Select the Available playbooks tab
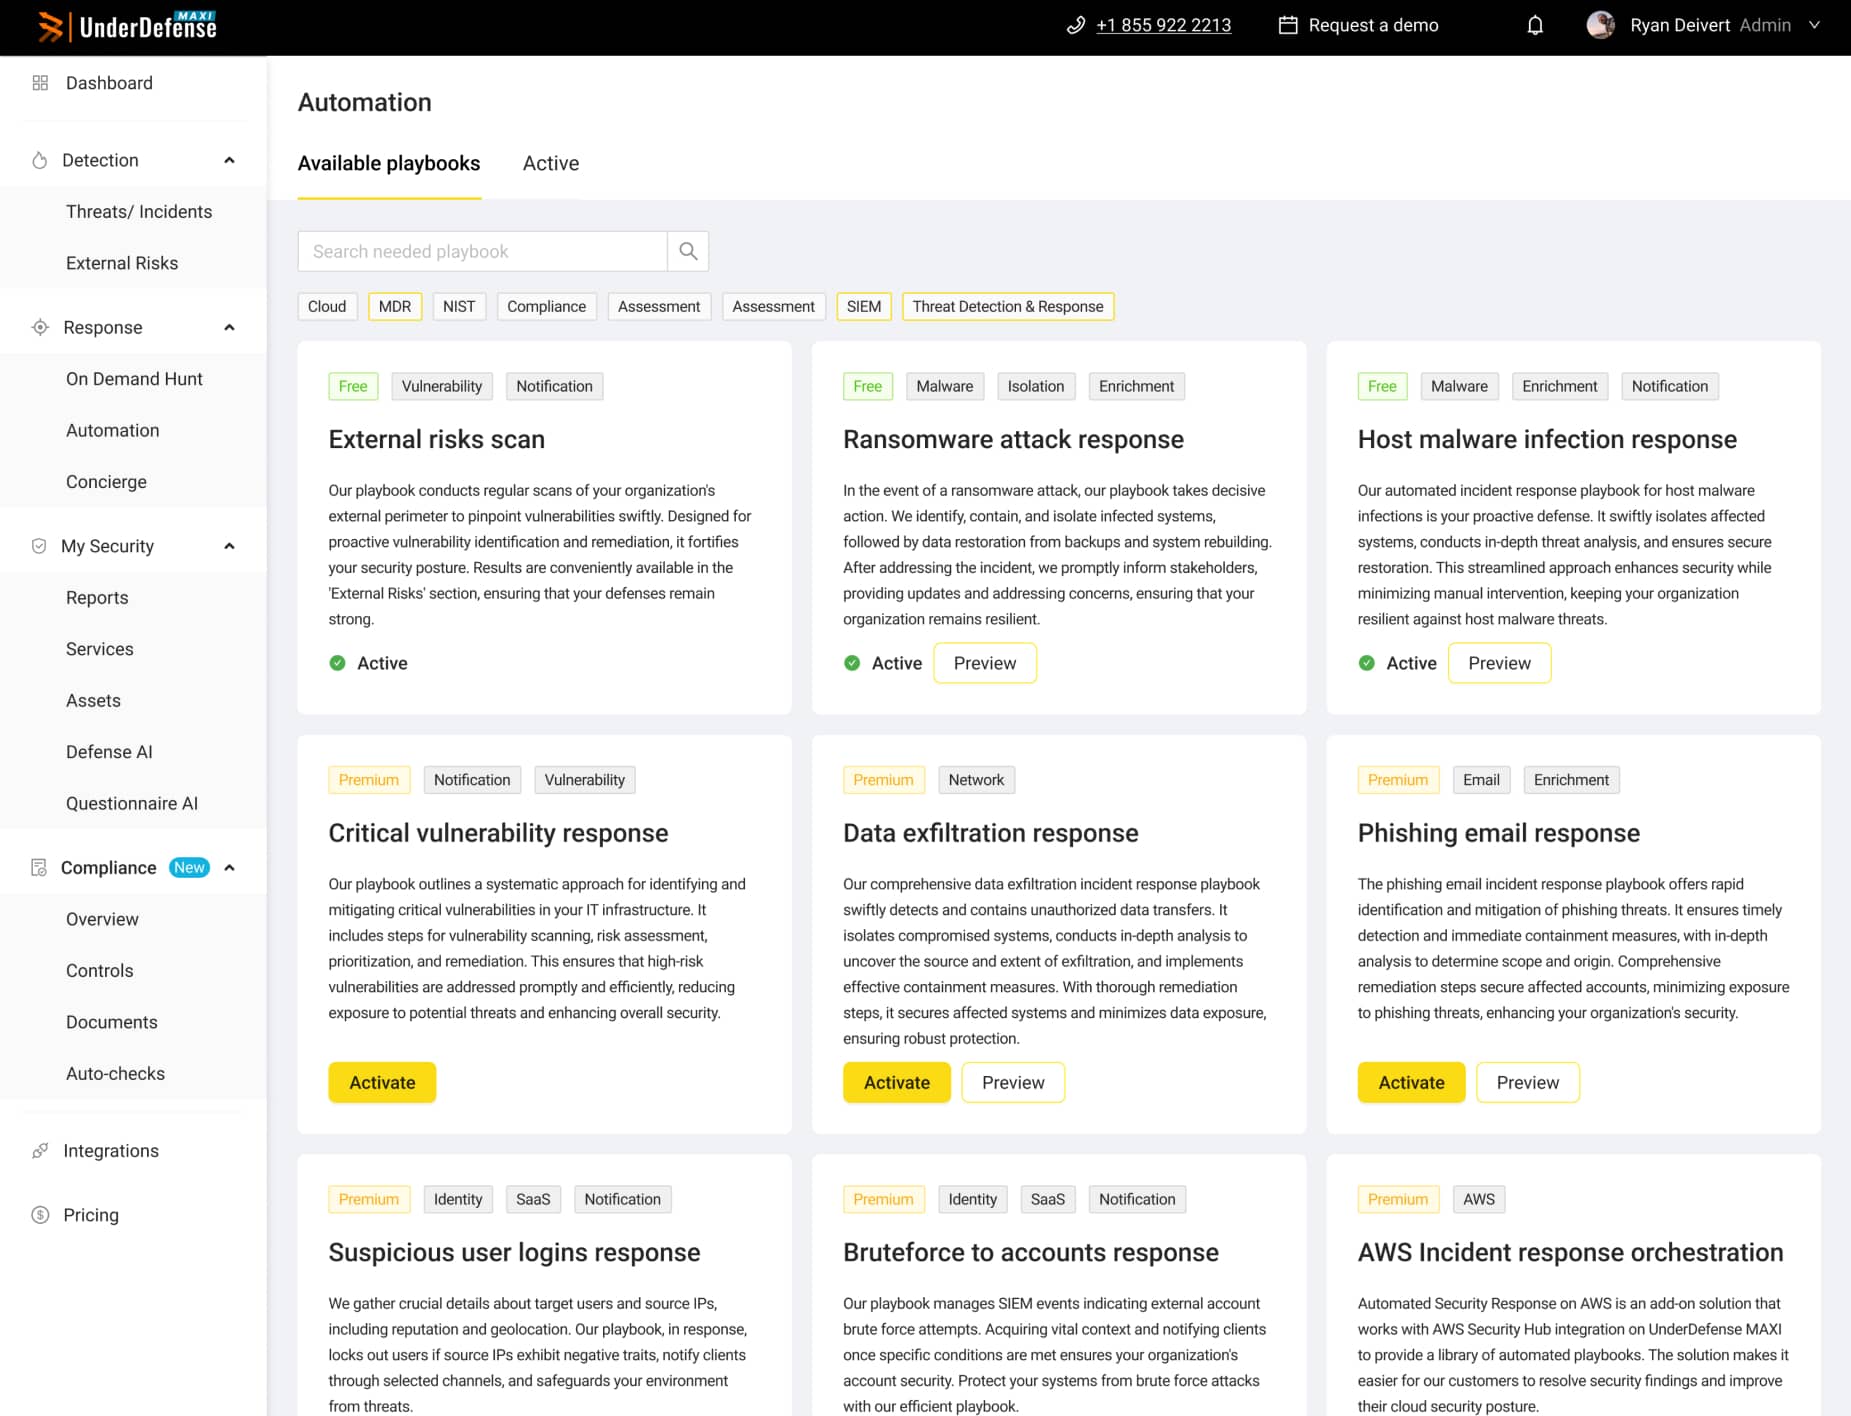 [x=389, y=163]
